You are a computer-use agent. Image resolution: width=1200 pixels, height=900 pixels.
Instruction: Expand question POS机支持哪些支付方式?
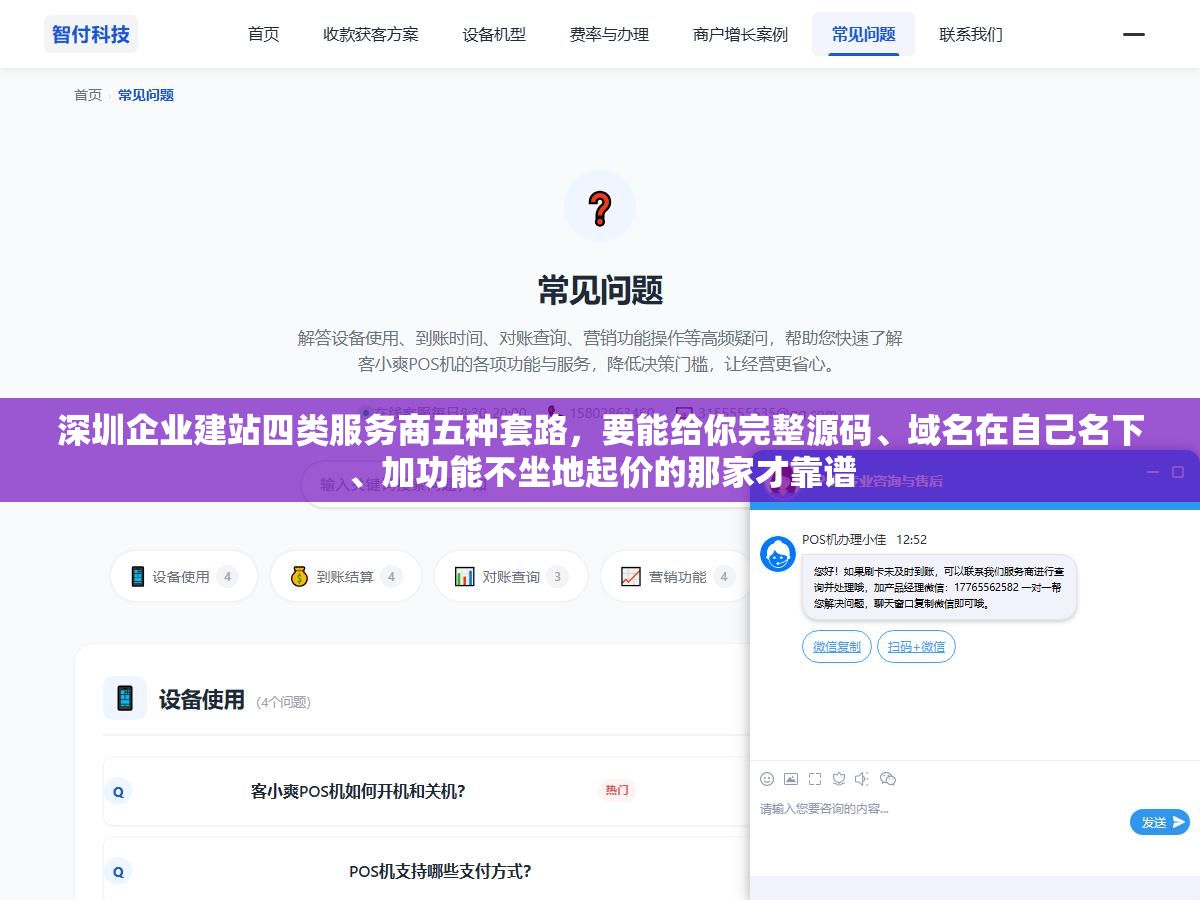pyautogui.click(x=427, y=871)
